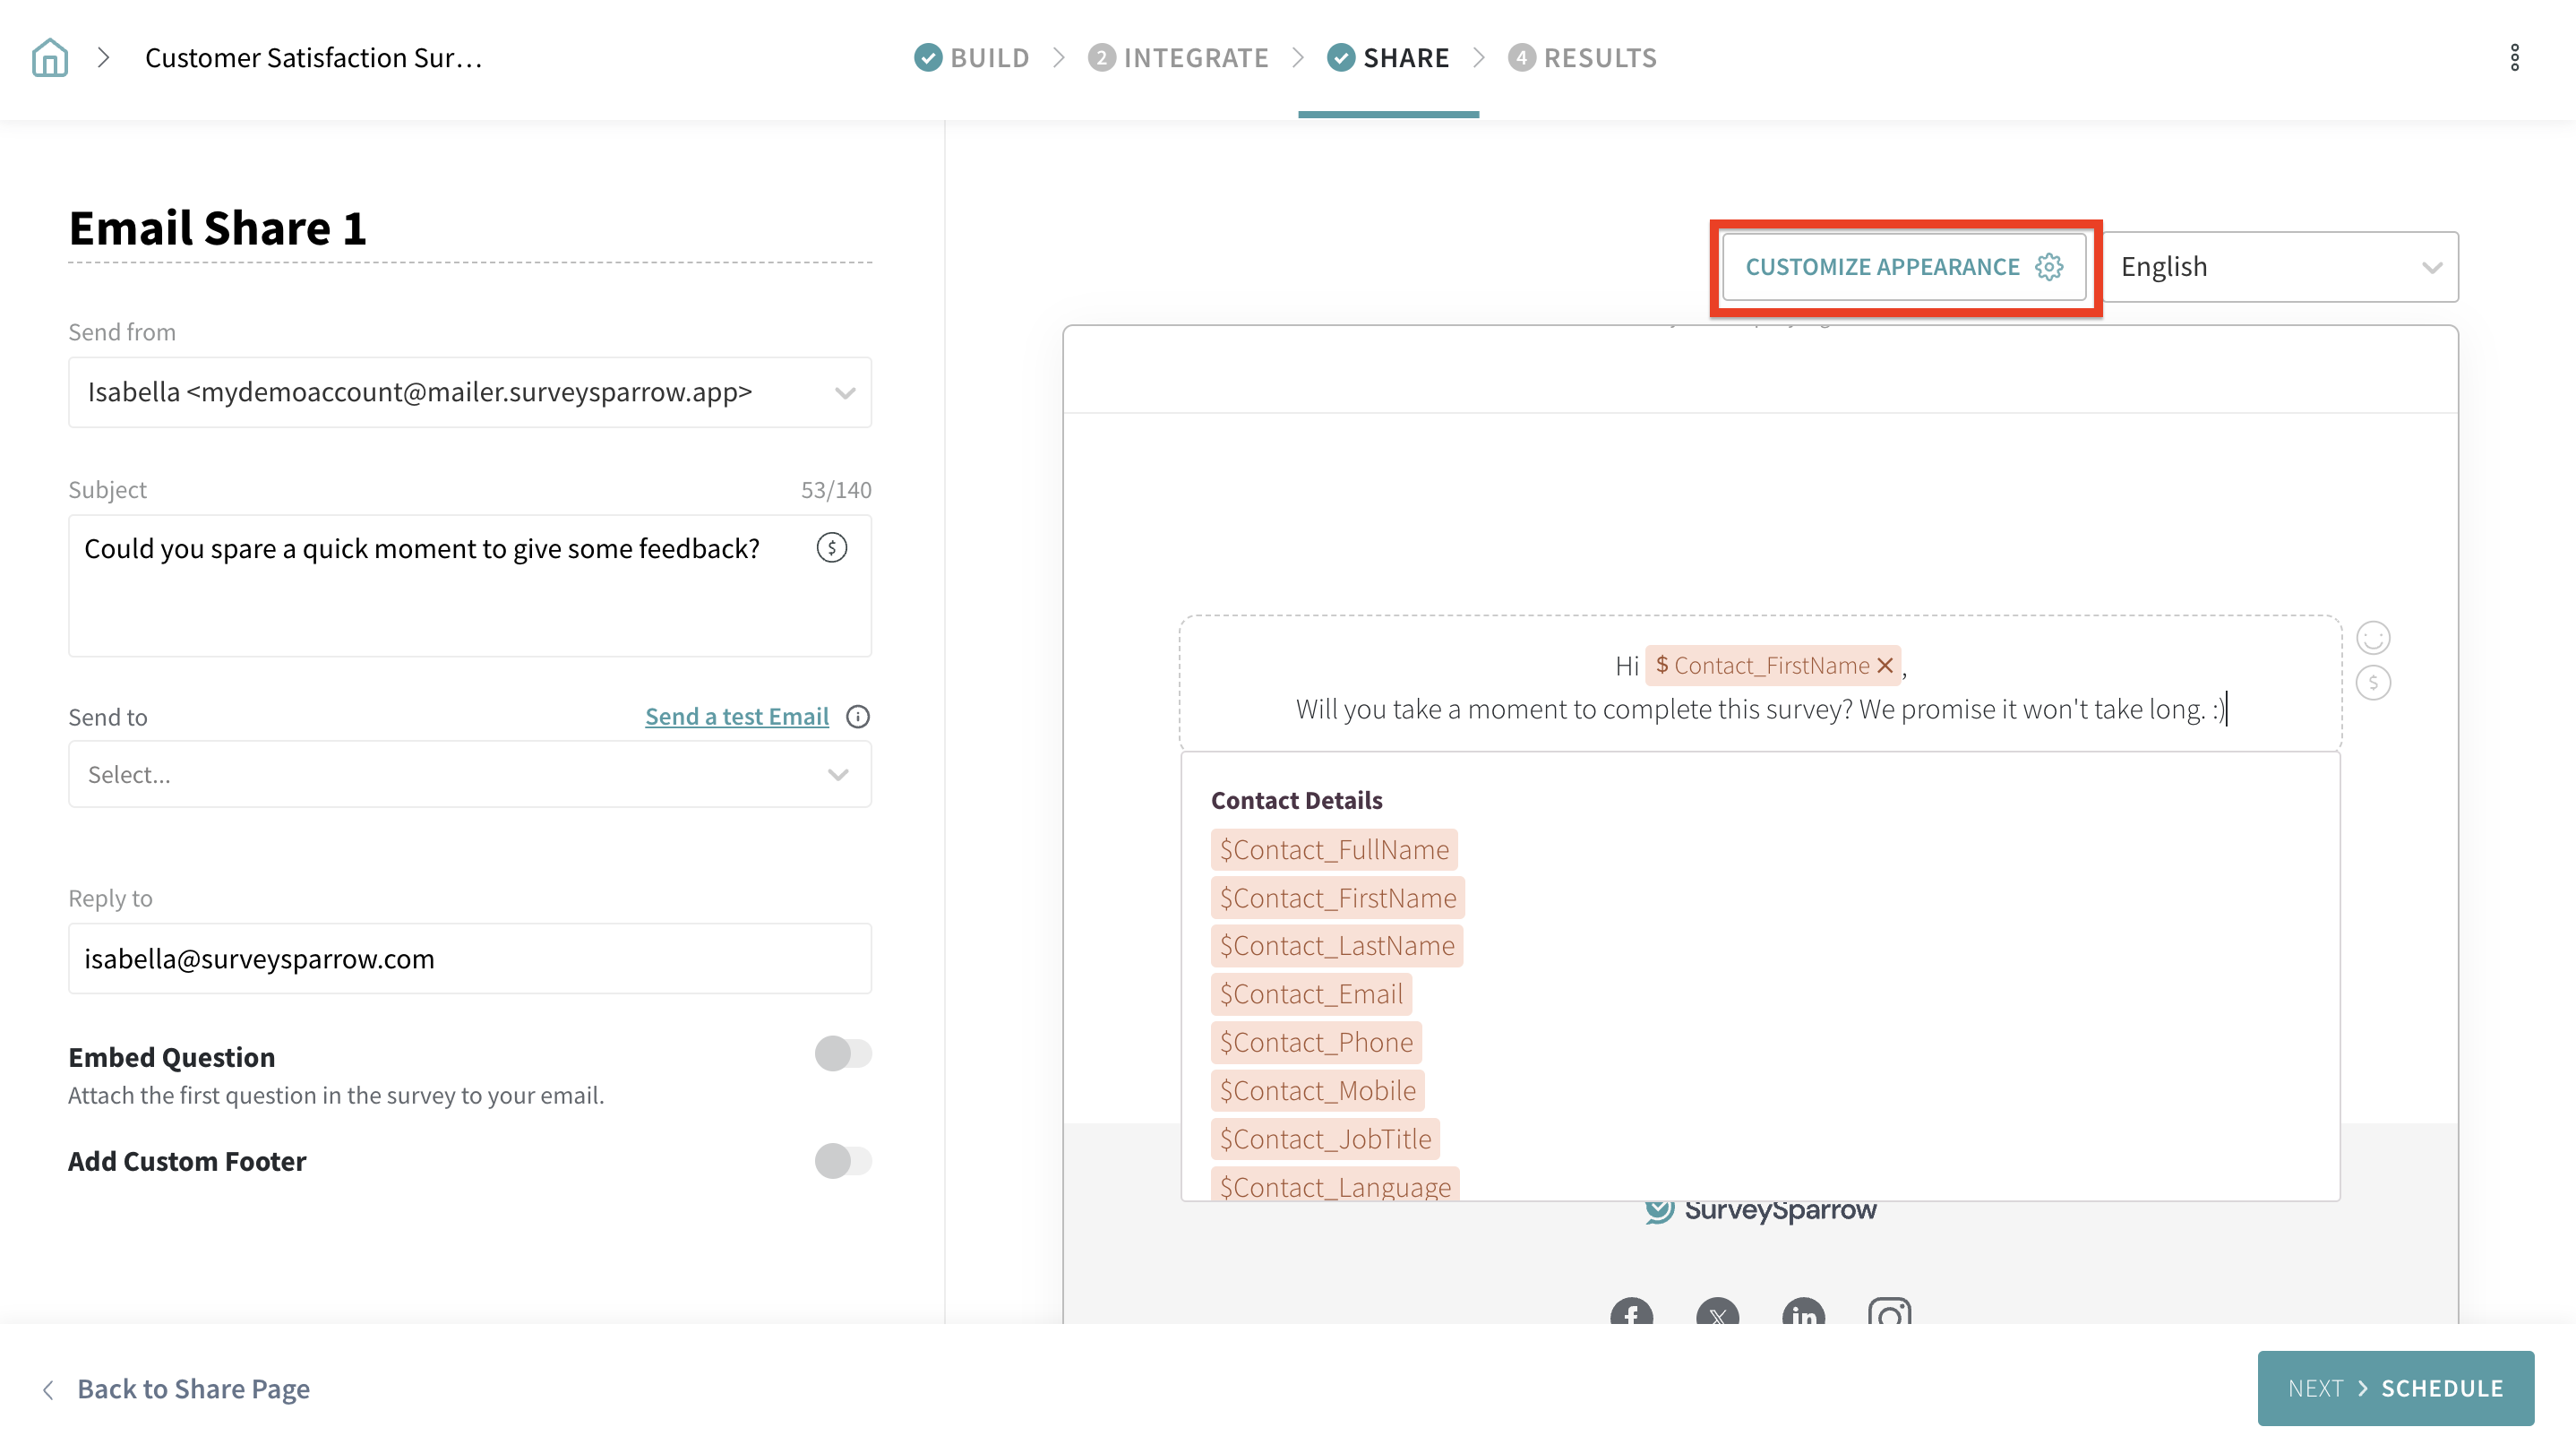Image resolution: width=2576 pixels, height=1453 pixels.
Task: Click info icon next to Send a test Email
Action: [x=858, y=717]
